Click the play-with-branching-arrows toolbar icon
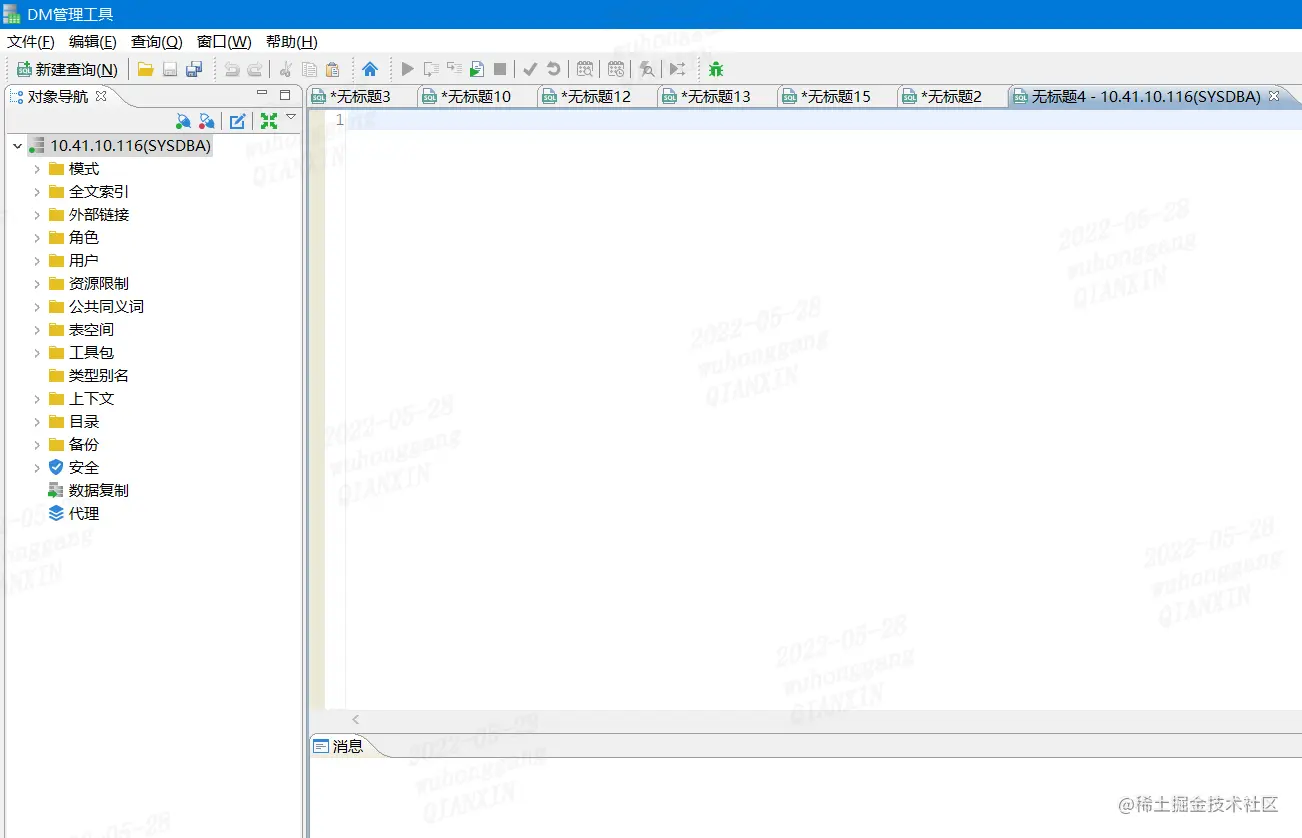The image size is (1302, 838). tap(678, 69)
